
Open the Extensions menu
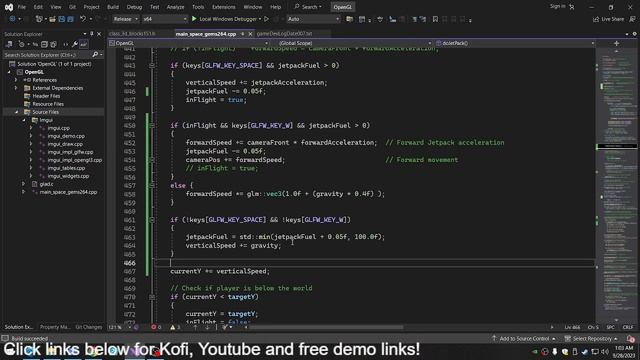pos(224,7)
